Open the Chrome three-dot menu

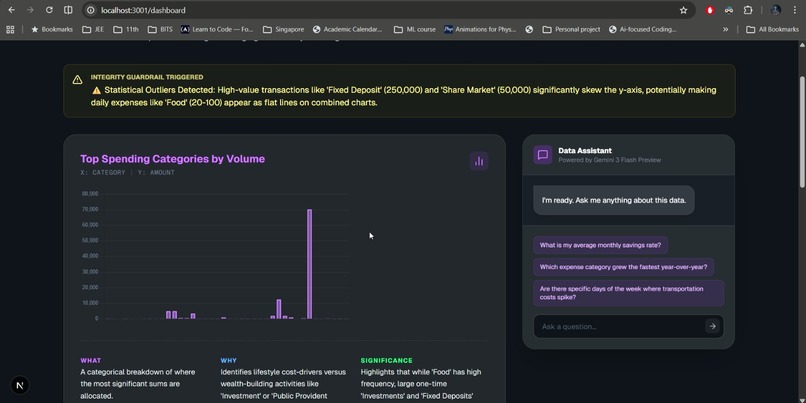795,10
